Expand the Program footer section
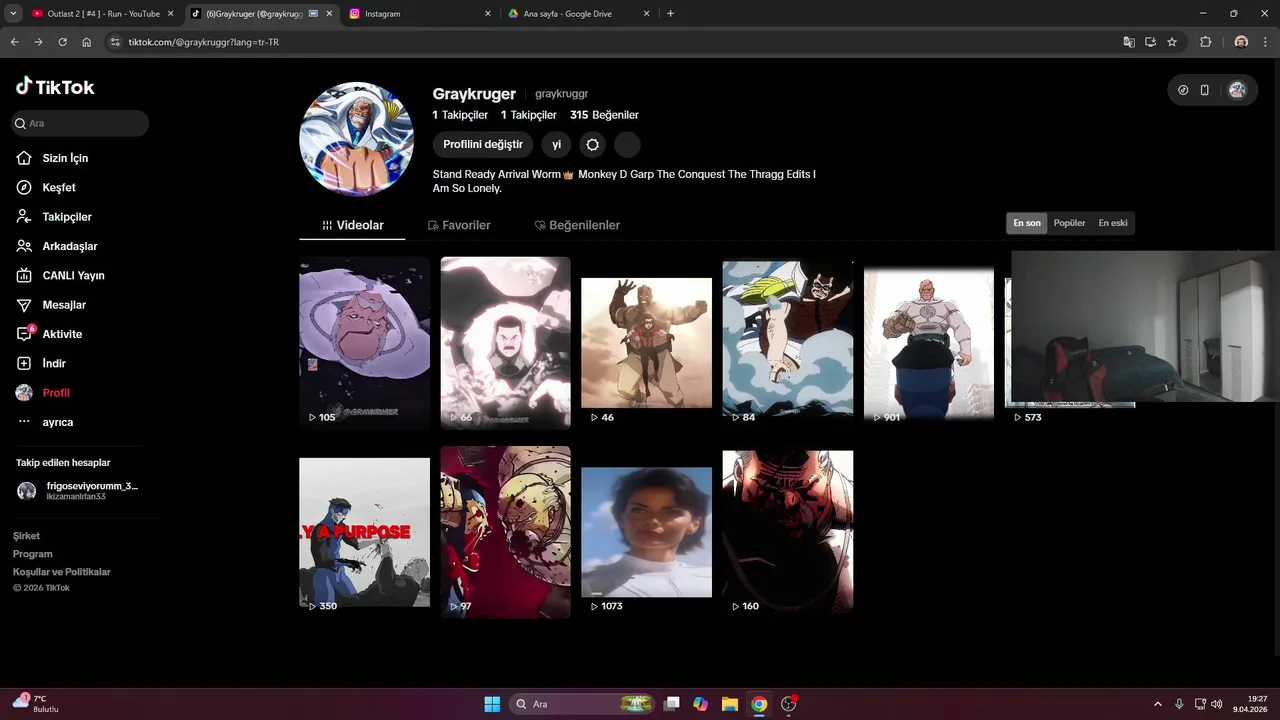1280x720 pixels. coord(32,554)
